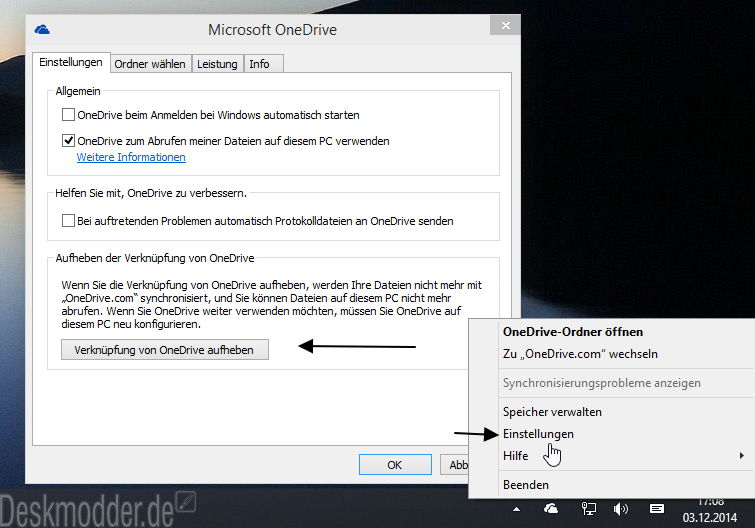Open the network icon in the taskbar
This screenshot has height=528, width=755.
point(589,510)
